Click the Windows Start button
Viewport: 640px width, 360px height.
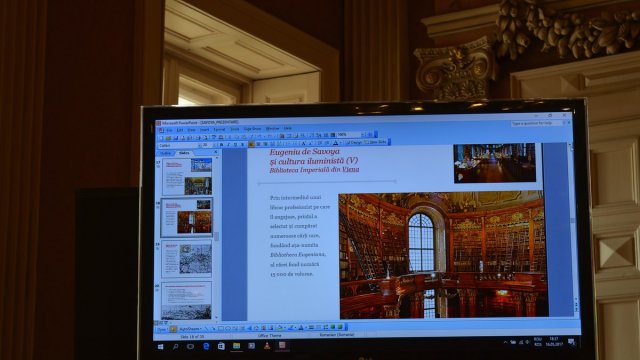click(x=160, y=347)
